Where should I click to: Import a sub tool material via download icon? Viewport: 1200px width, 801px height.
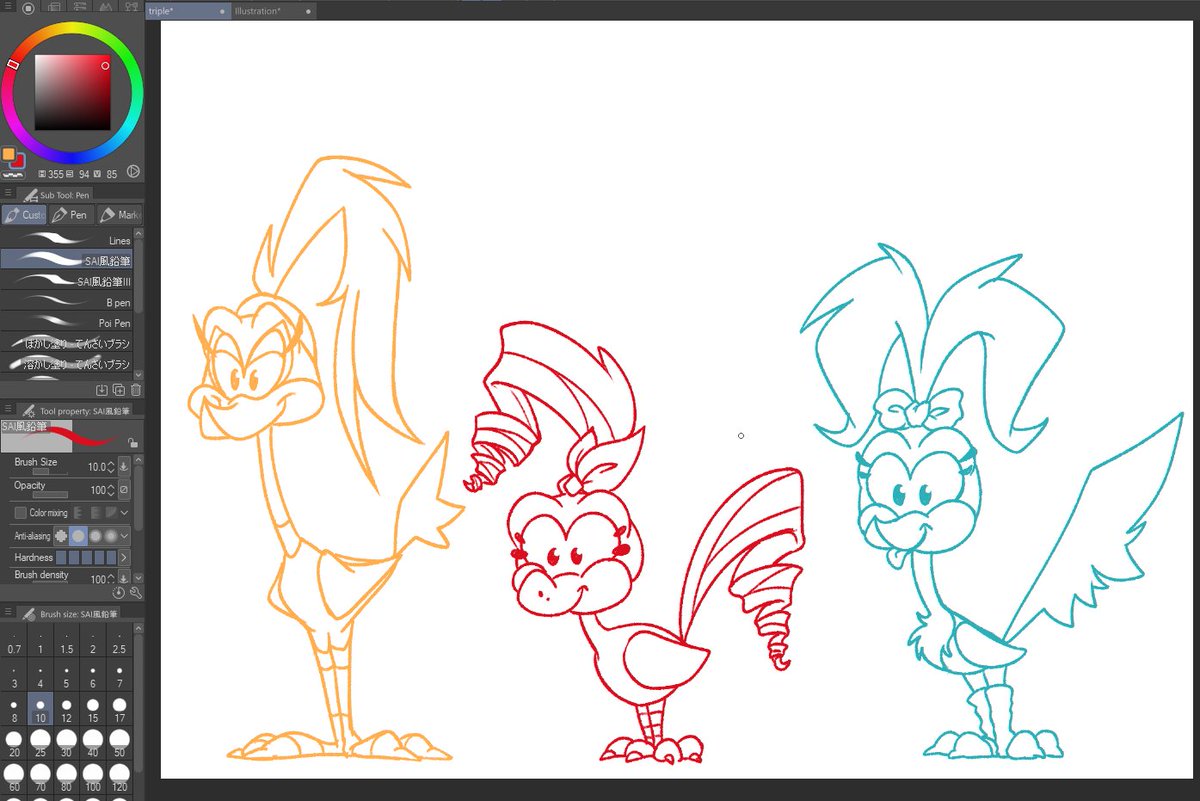click(x=101, y=389)
